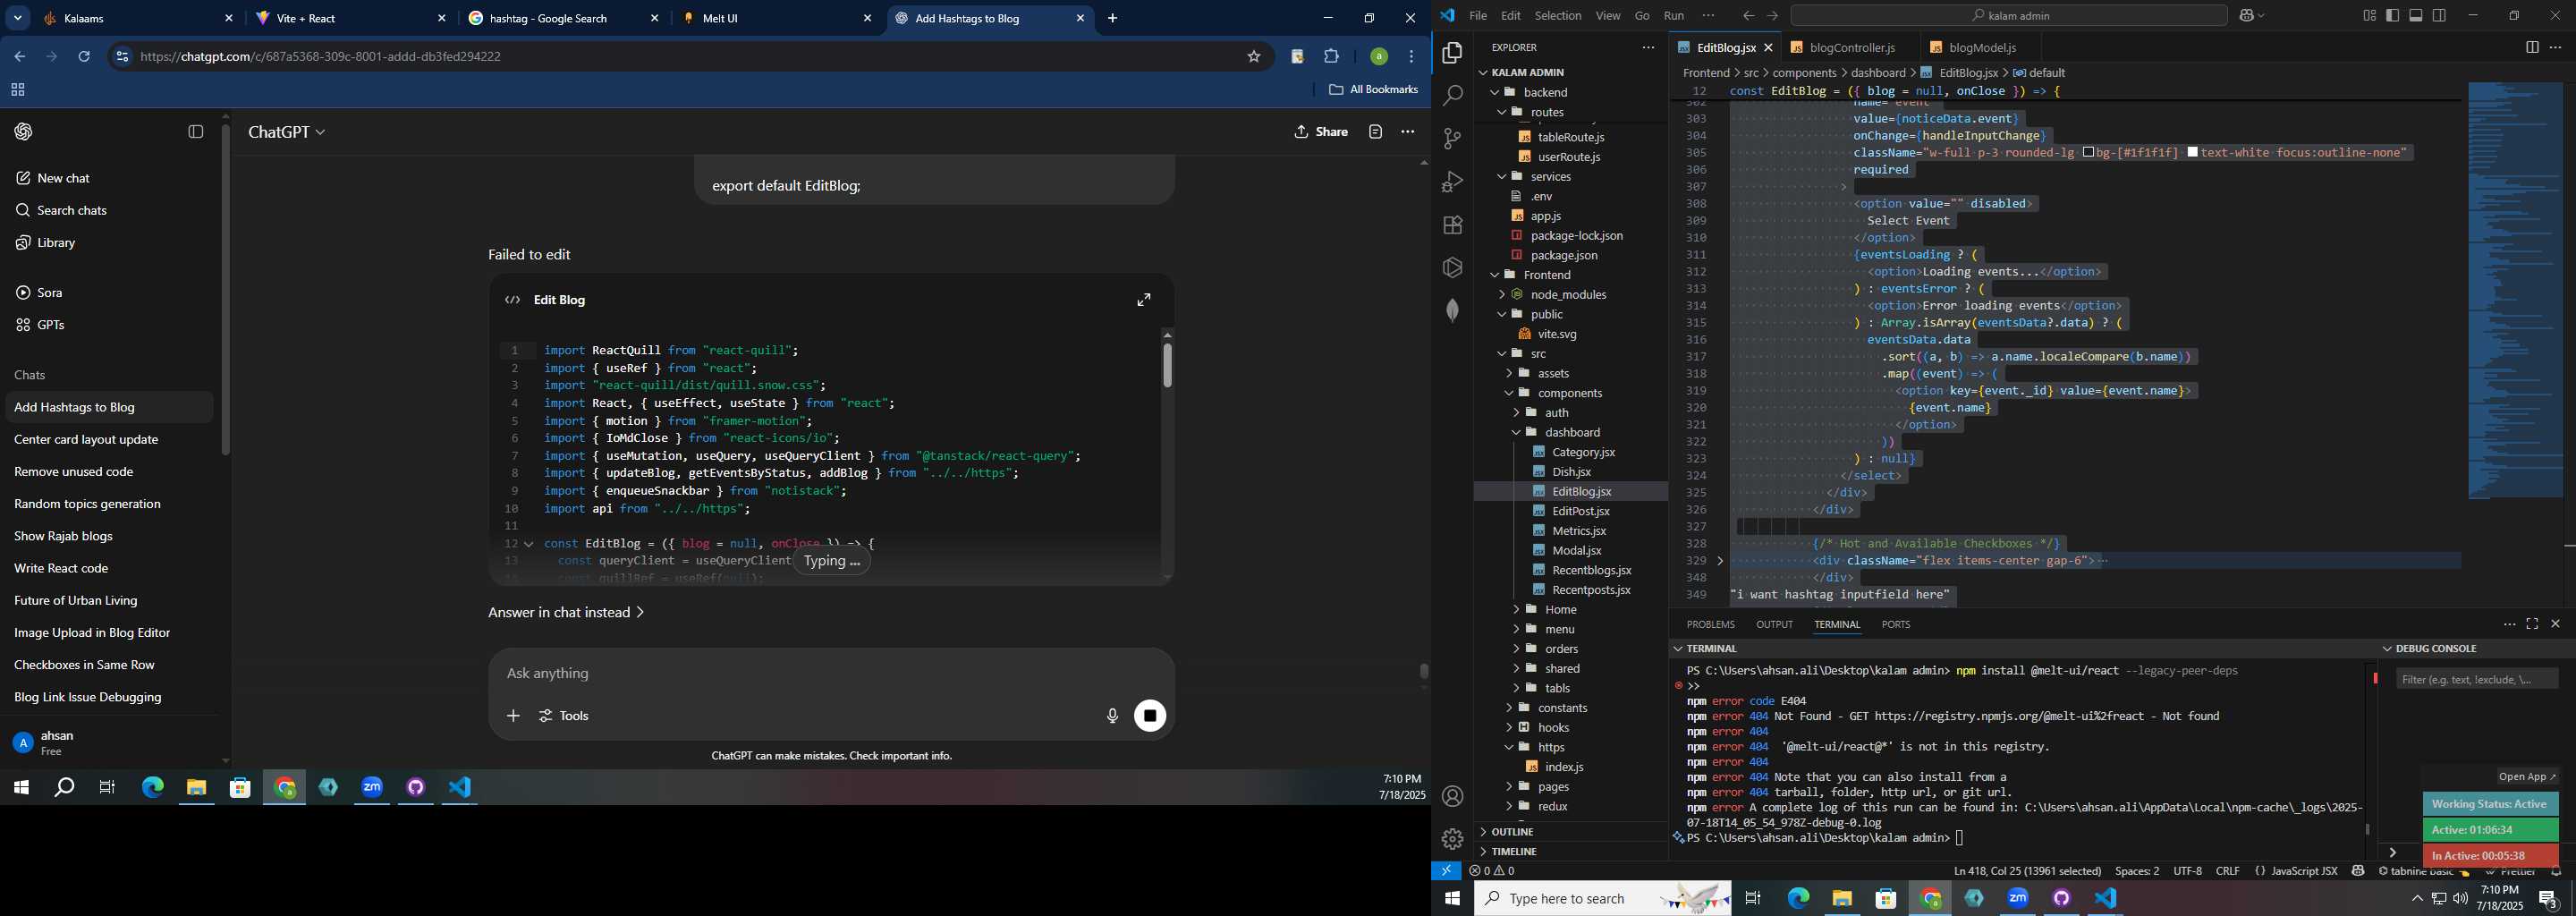Click Open App button in VS Code
Viewport: 2576px width, 916px height.
click(x=2527, y=777)
